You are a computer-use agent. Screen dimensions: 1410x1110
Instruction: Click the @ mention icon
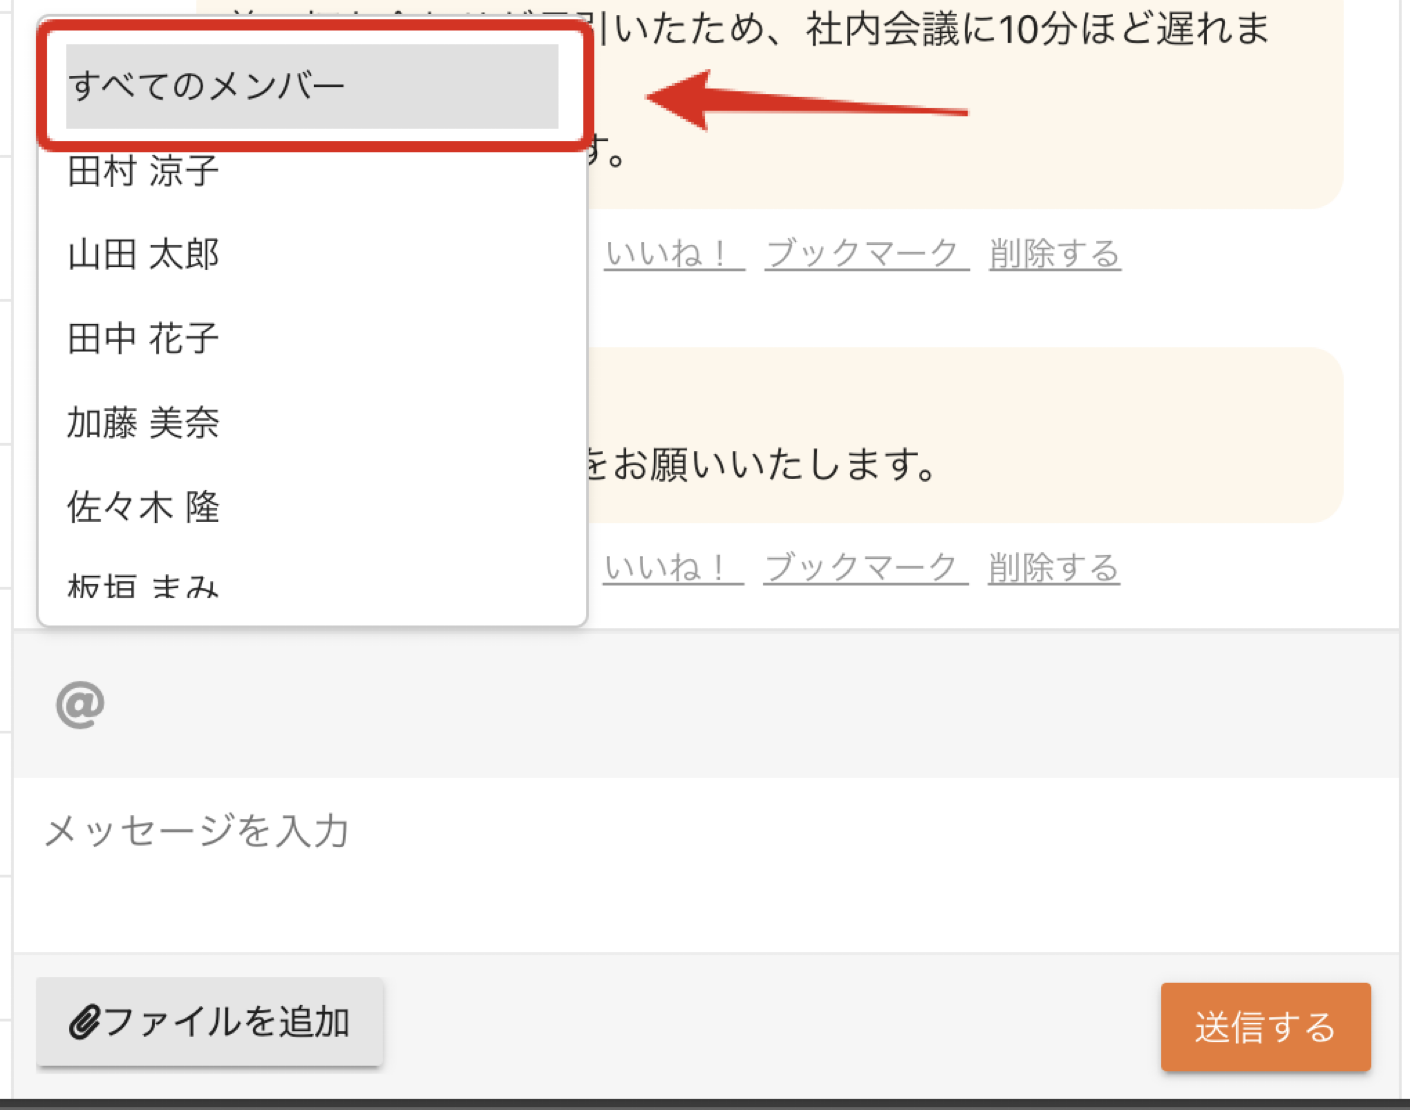(x=80, y=705)
